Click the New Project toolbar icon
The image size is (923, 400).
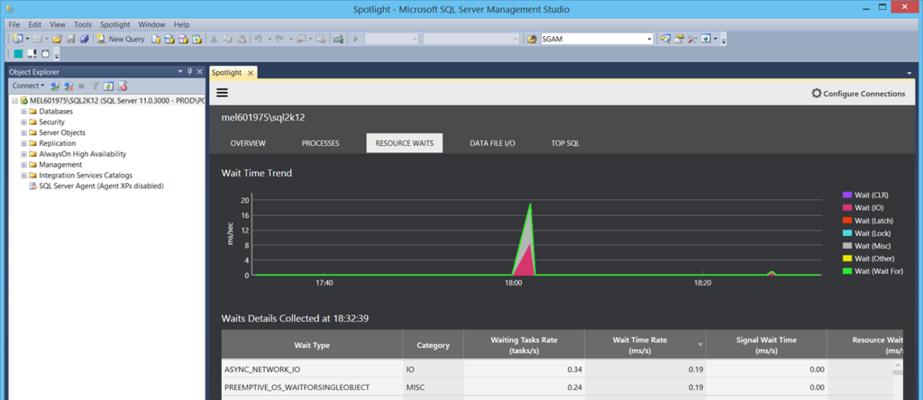[18, 39]
